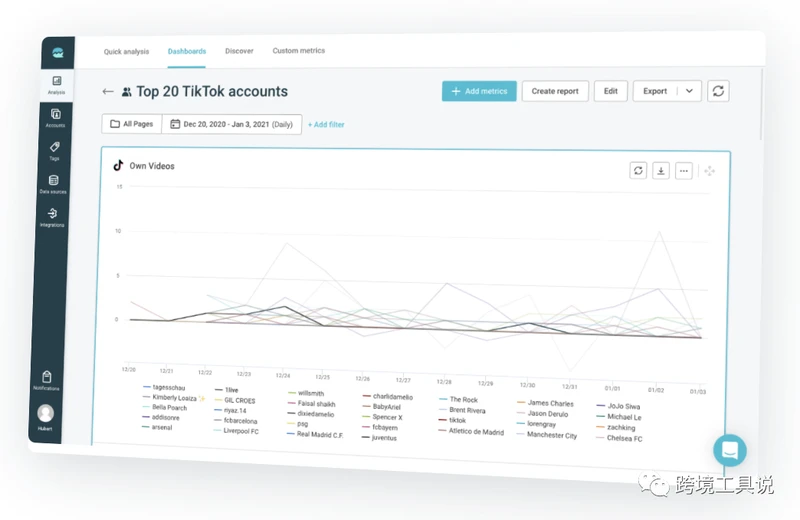
Task: Toggle charlidamelio series in legend
Action: (388, 397)
